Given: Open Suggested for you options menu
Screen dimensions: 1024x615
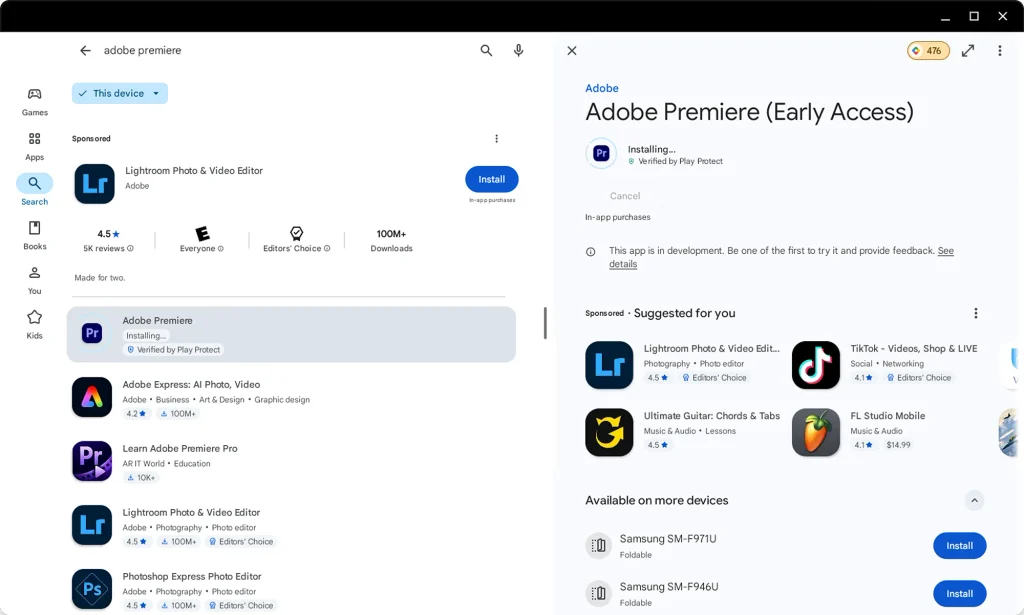Looking at the screenshot, I should 976,313.
